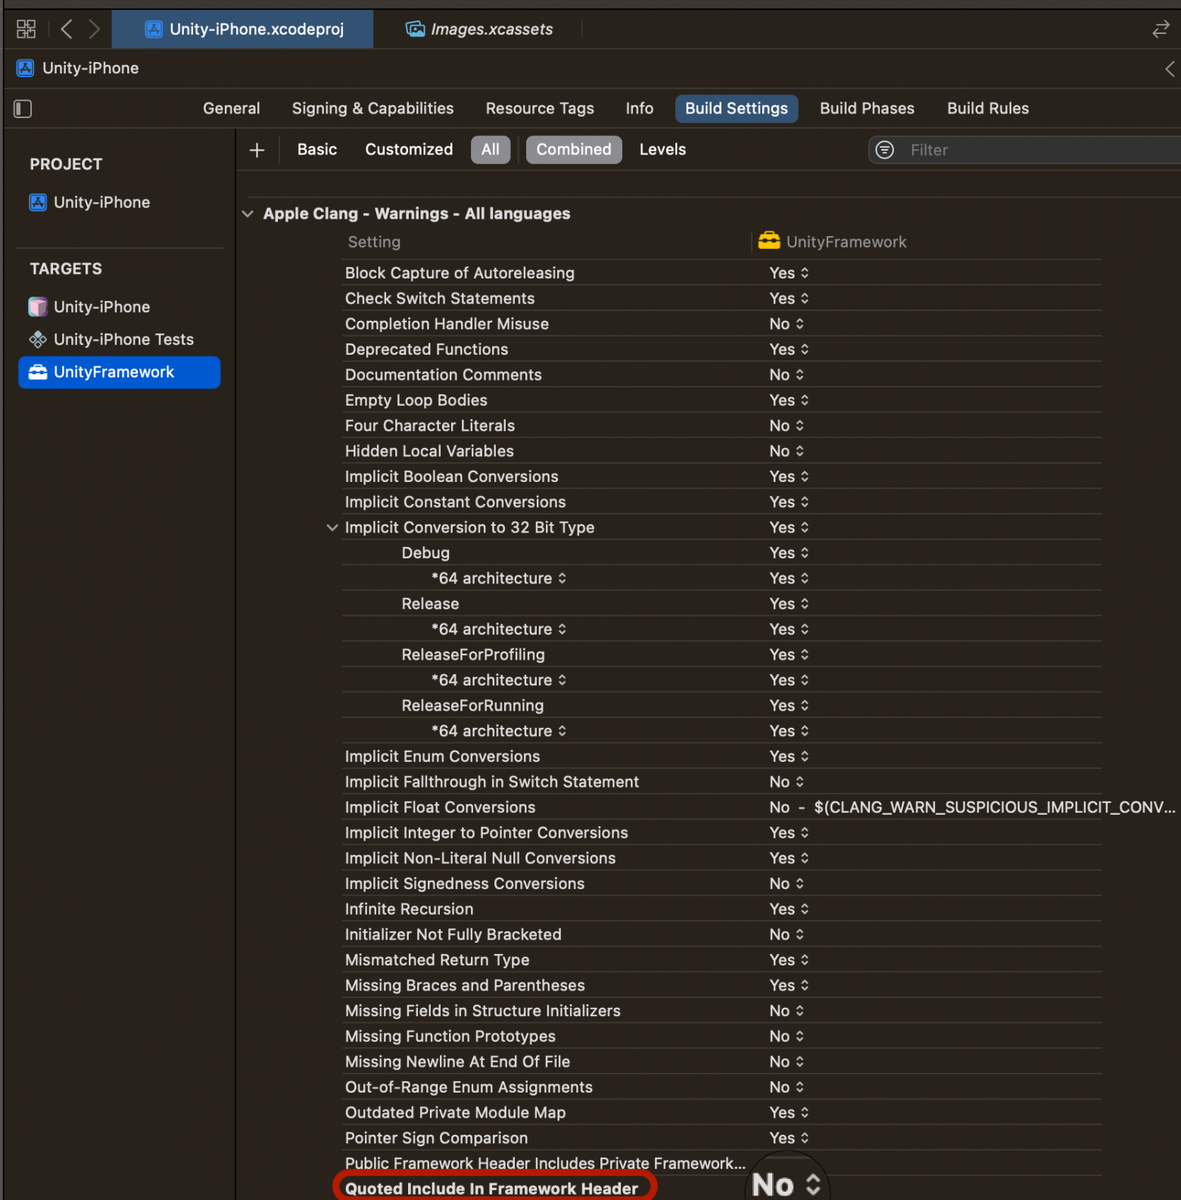
Task: Click the plus add setting button
Action: click(x=257, y=150)
